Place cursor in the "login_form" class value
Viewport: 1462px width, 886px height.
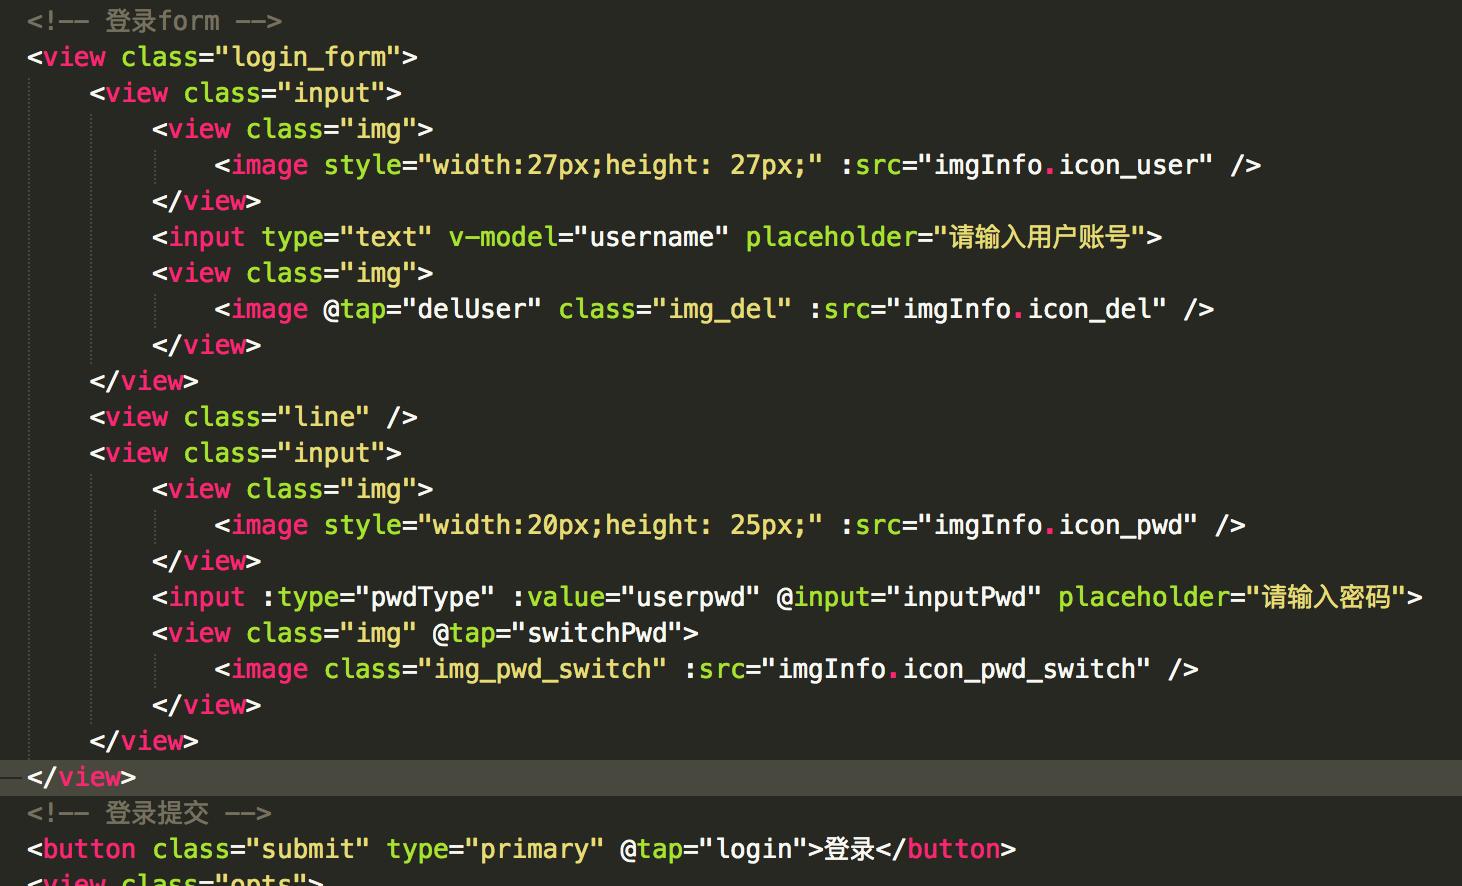click(x=309, y=57)
